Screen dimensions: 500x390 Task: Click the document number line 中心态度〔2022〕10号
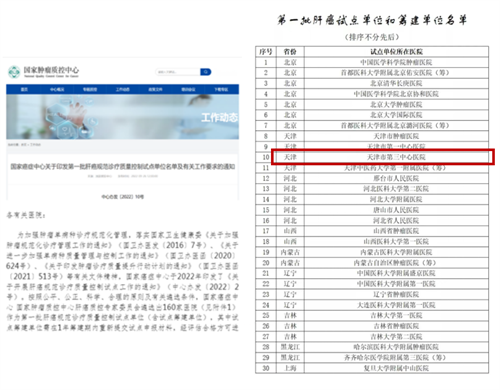pyautogui.click(x=123, y=197)
